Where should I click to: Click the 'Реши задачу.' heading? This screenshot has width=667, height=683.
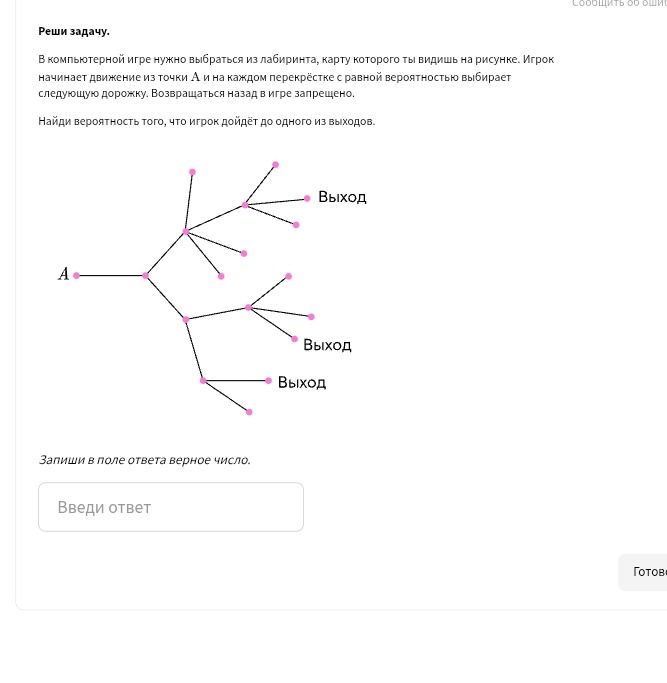tap(74, 31)
